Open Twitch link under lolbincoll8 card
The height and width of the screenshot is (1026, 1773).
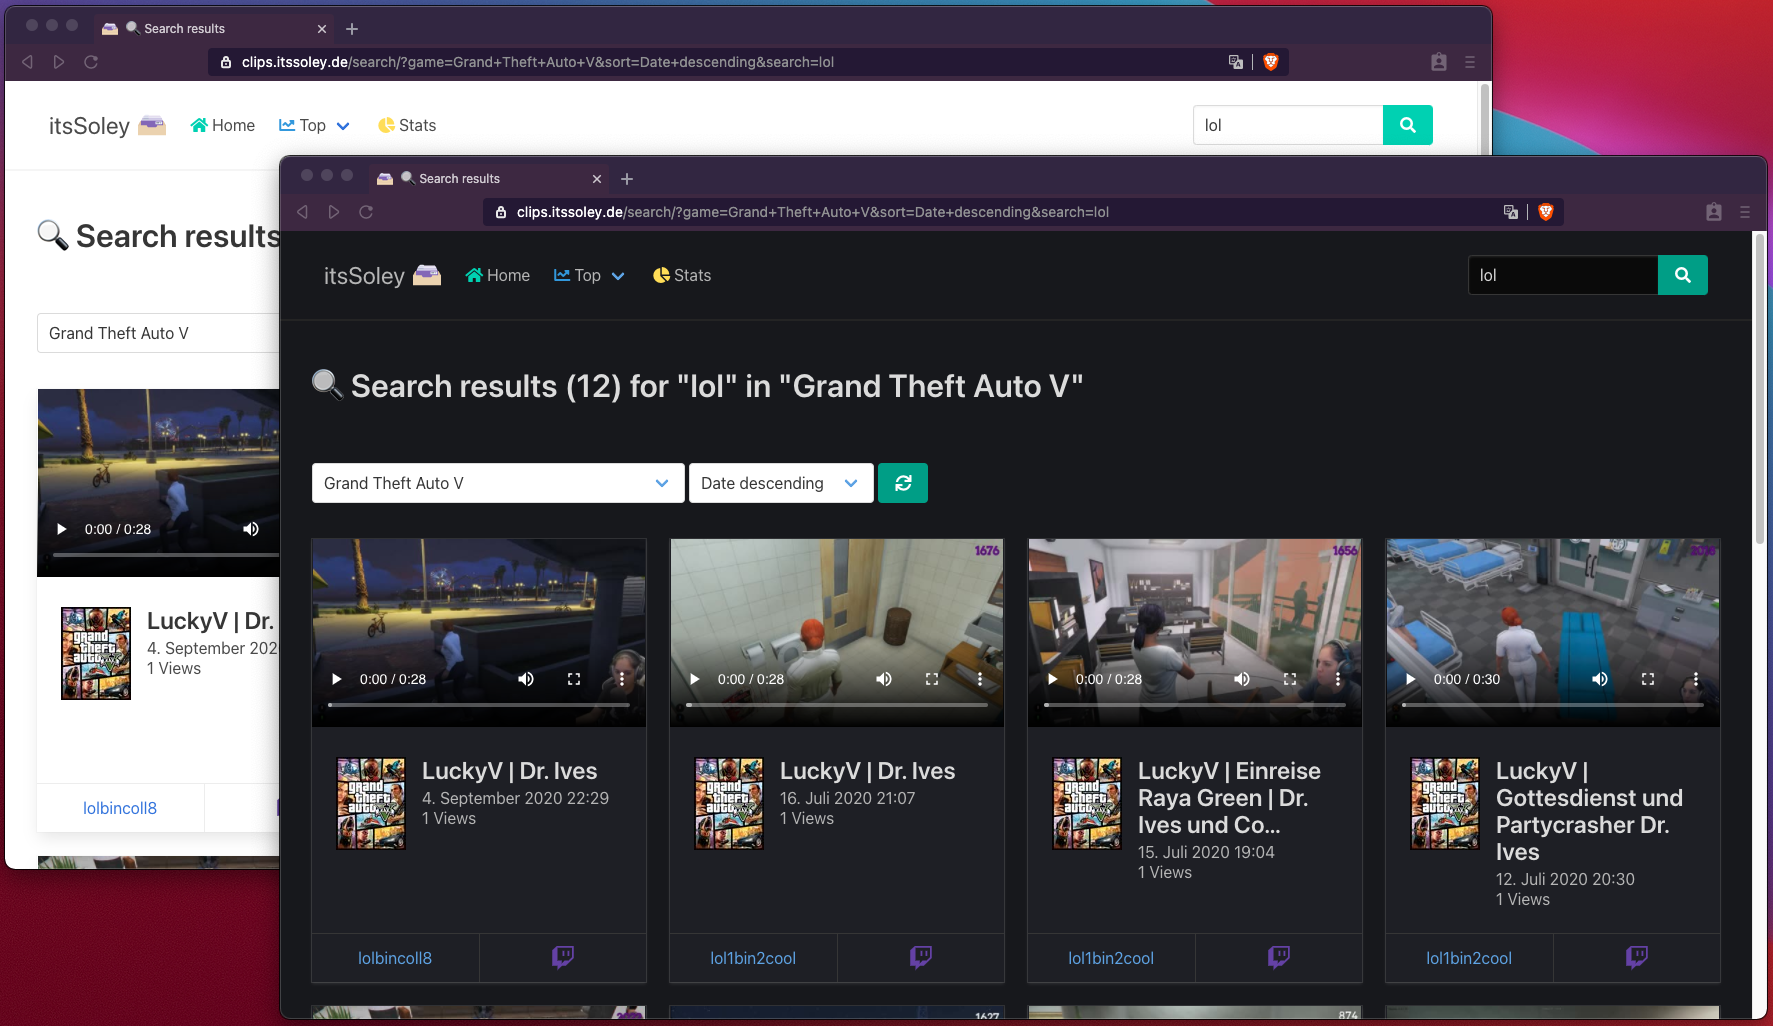pos(563,957)
